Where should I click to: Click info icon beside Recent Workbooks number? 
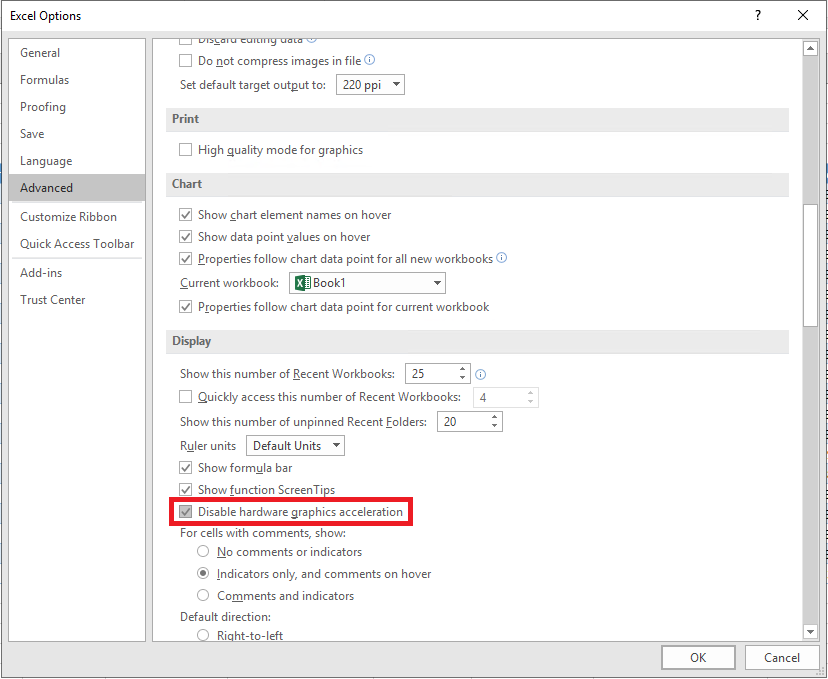(481, 374)
